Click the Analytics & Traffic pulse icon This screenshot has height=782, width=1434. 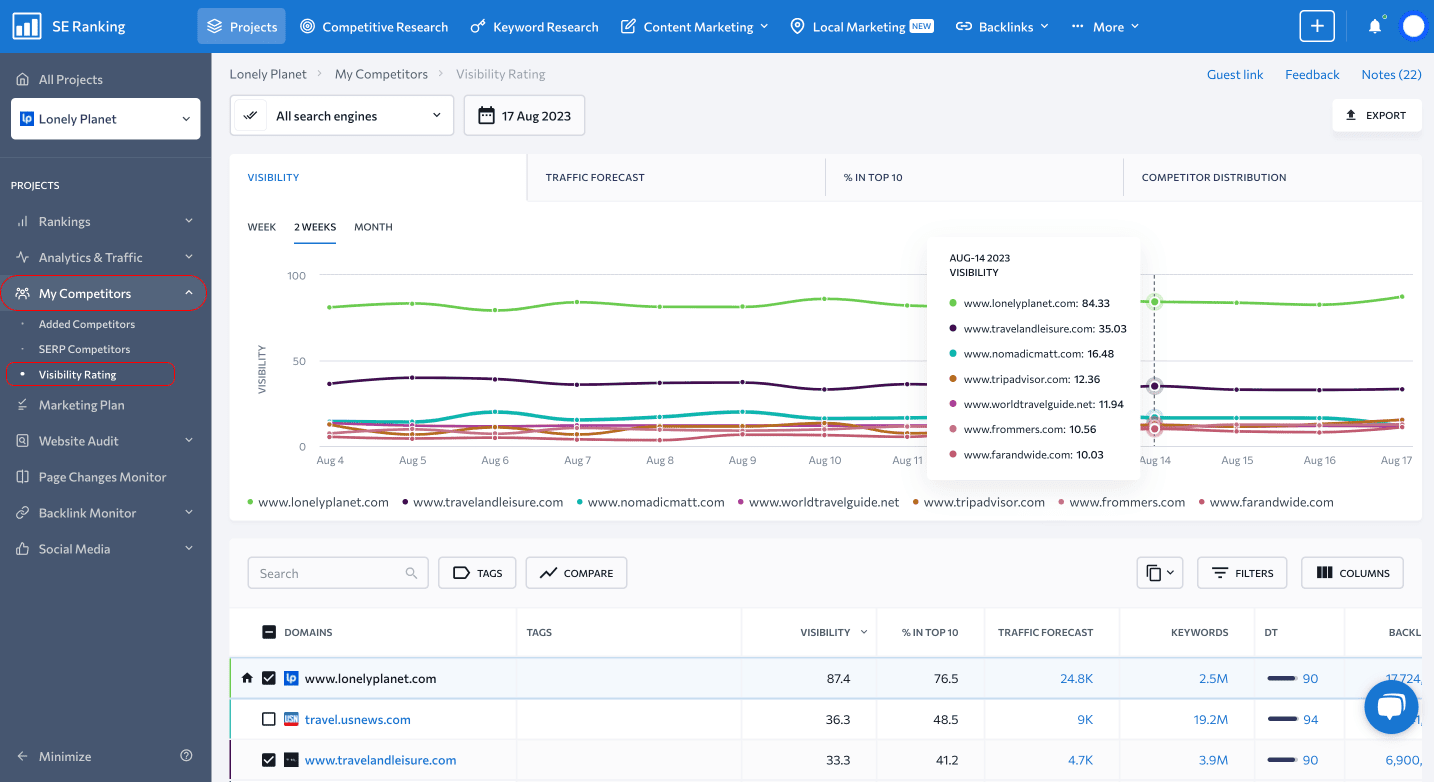point(22,257)
